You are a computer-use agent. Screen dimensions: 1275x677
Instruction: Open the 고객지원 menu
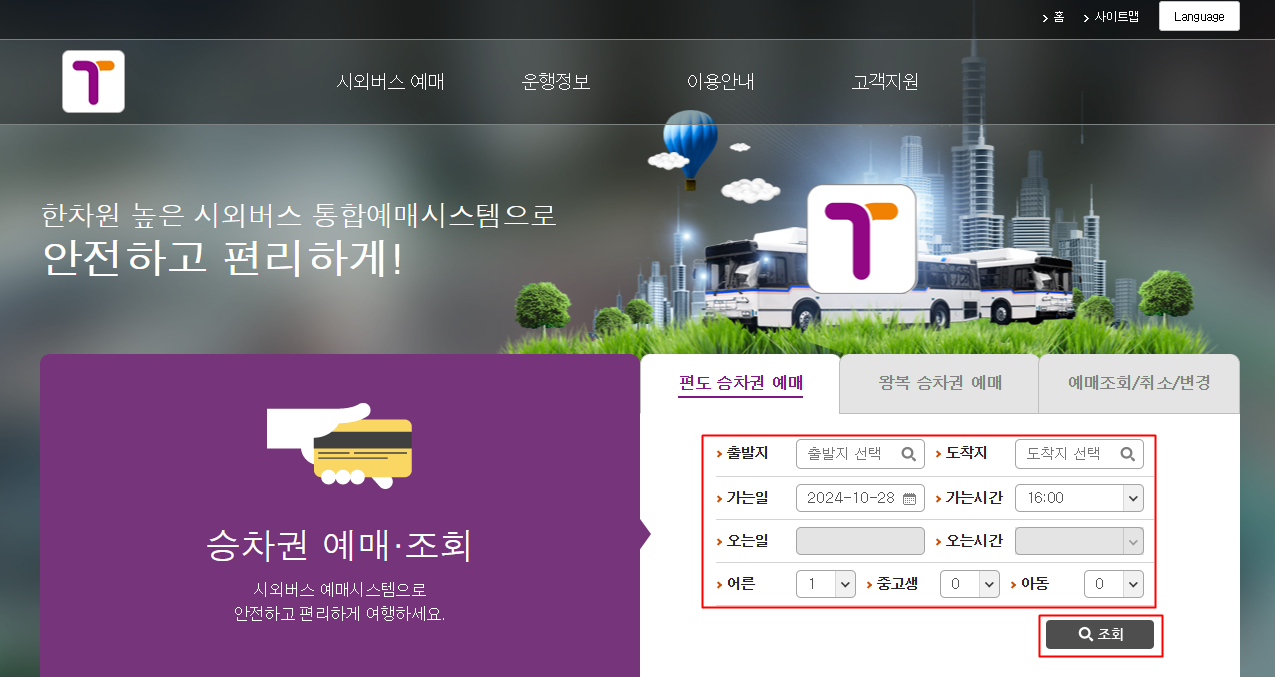click(x=885, y=82)
